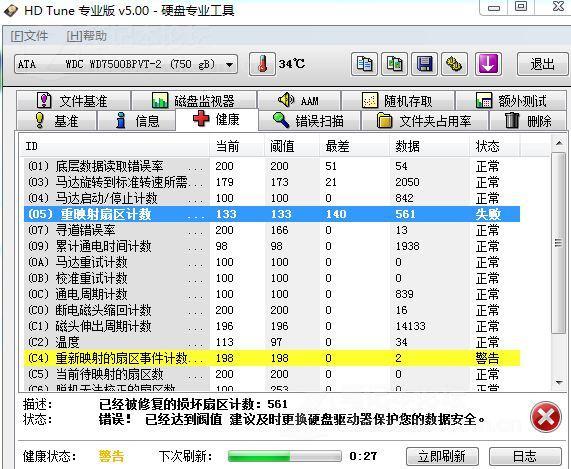The height and width of the screenshot is (469, 571).
Task: Select row (0C) 通电周期计数
Action: click(x=272, y=294)
